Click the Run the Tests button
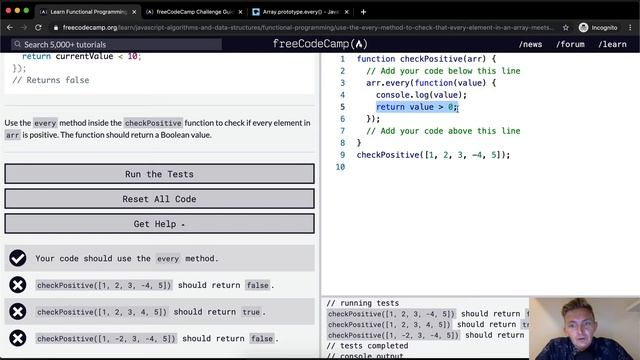 [159, 174]
